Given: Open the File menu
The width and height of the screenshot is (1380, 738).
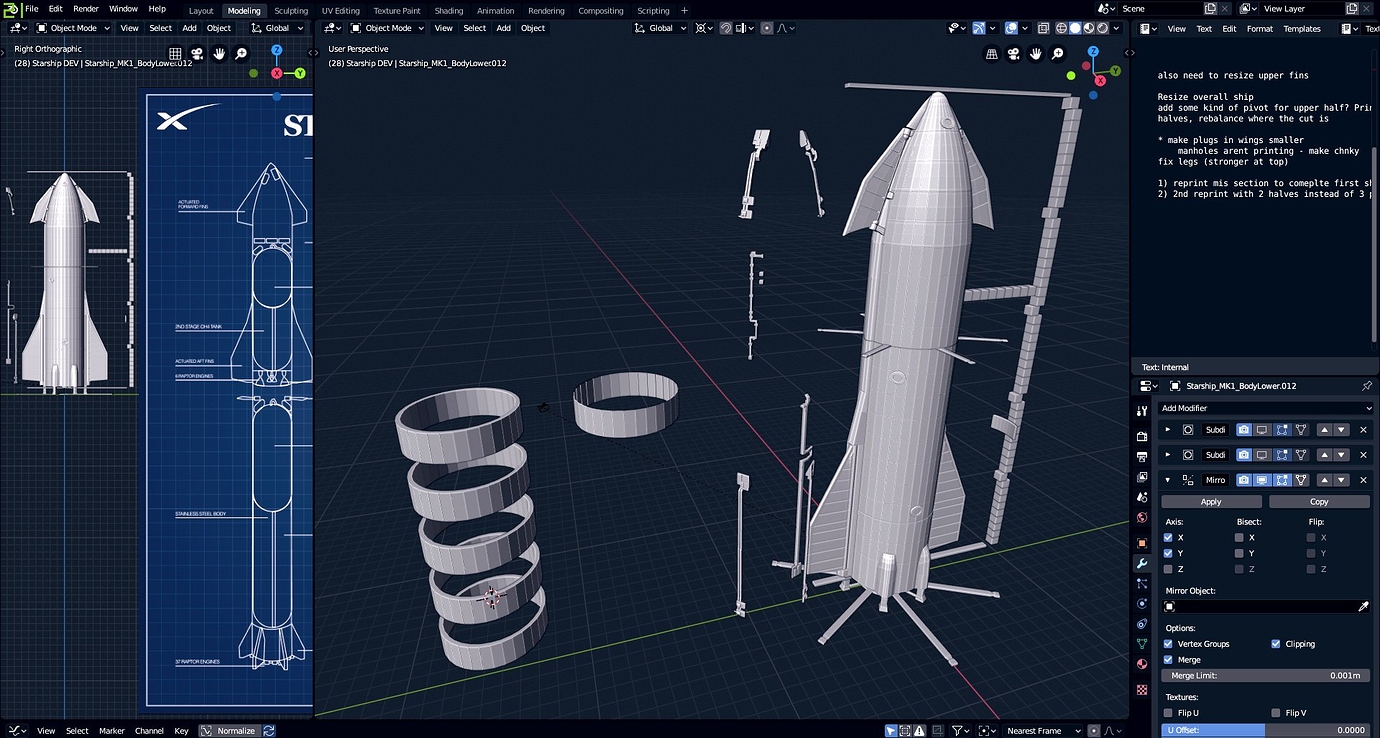Looking at the screenshot, I should click(x=32, y=9).
